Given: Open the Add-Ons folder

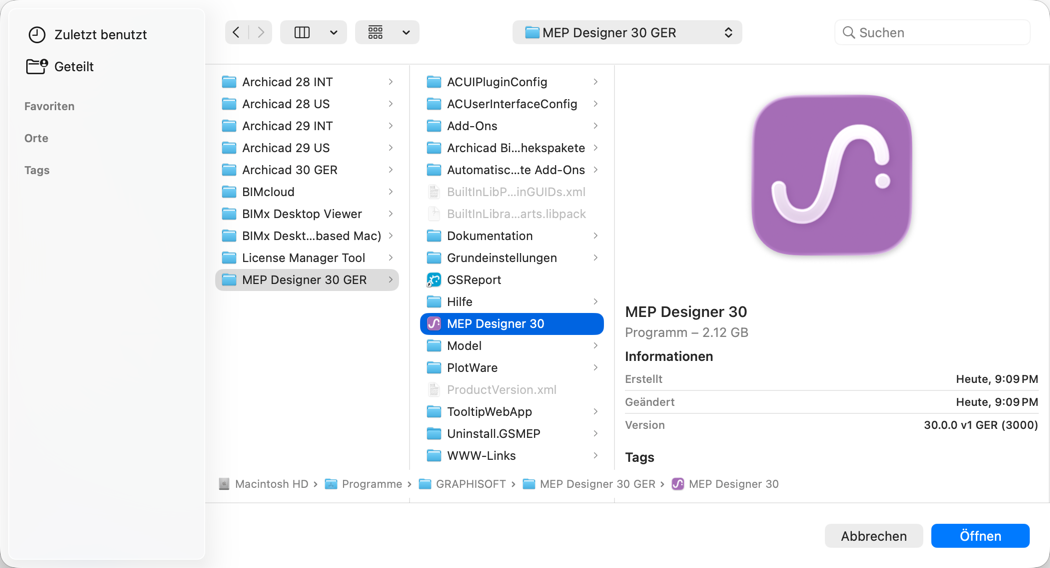Looking at the screenshot, I should [x=512, y=126].
